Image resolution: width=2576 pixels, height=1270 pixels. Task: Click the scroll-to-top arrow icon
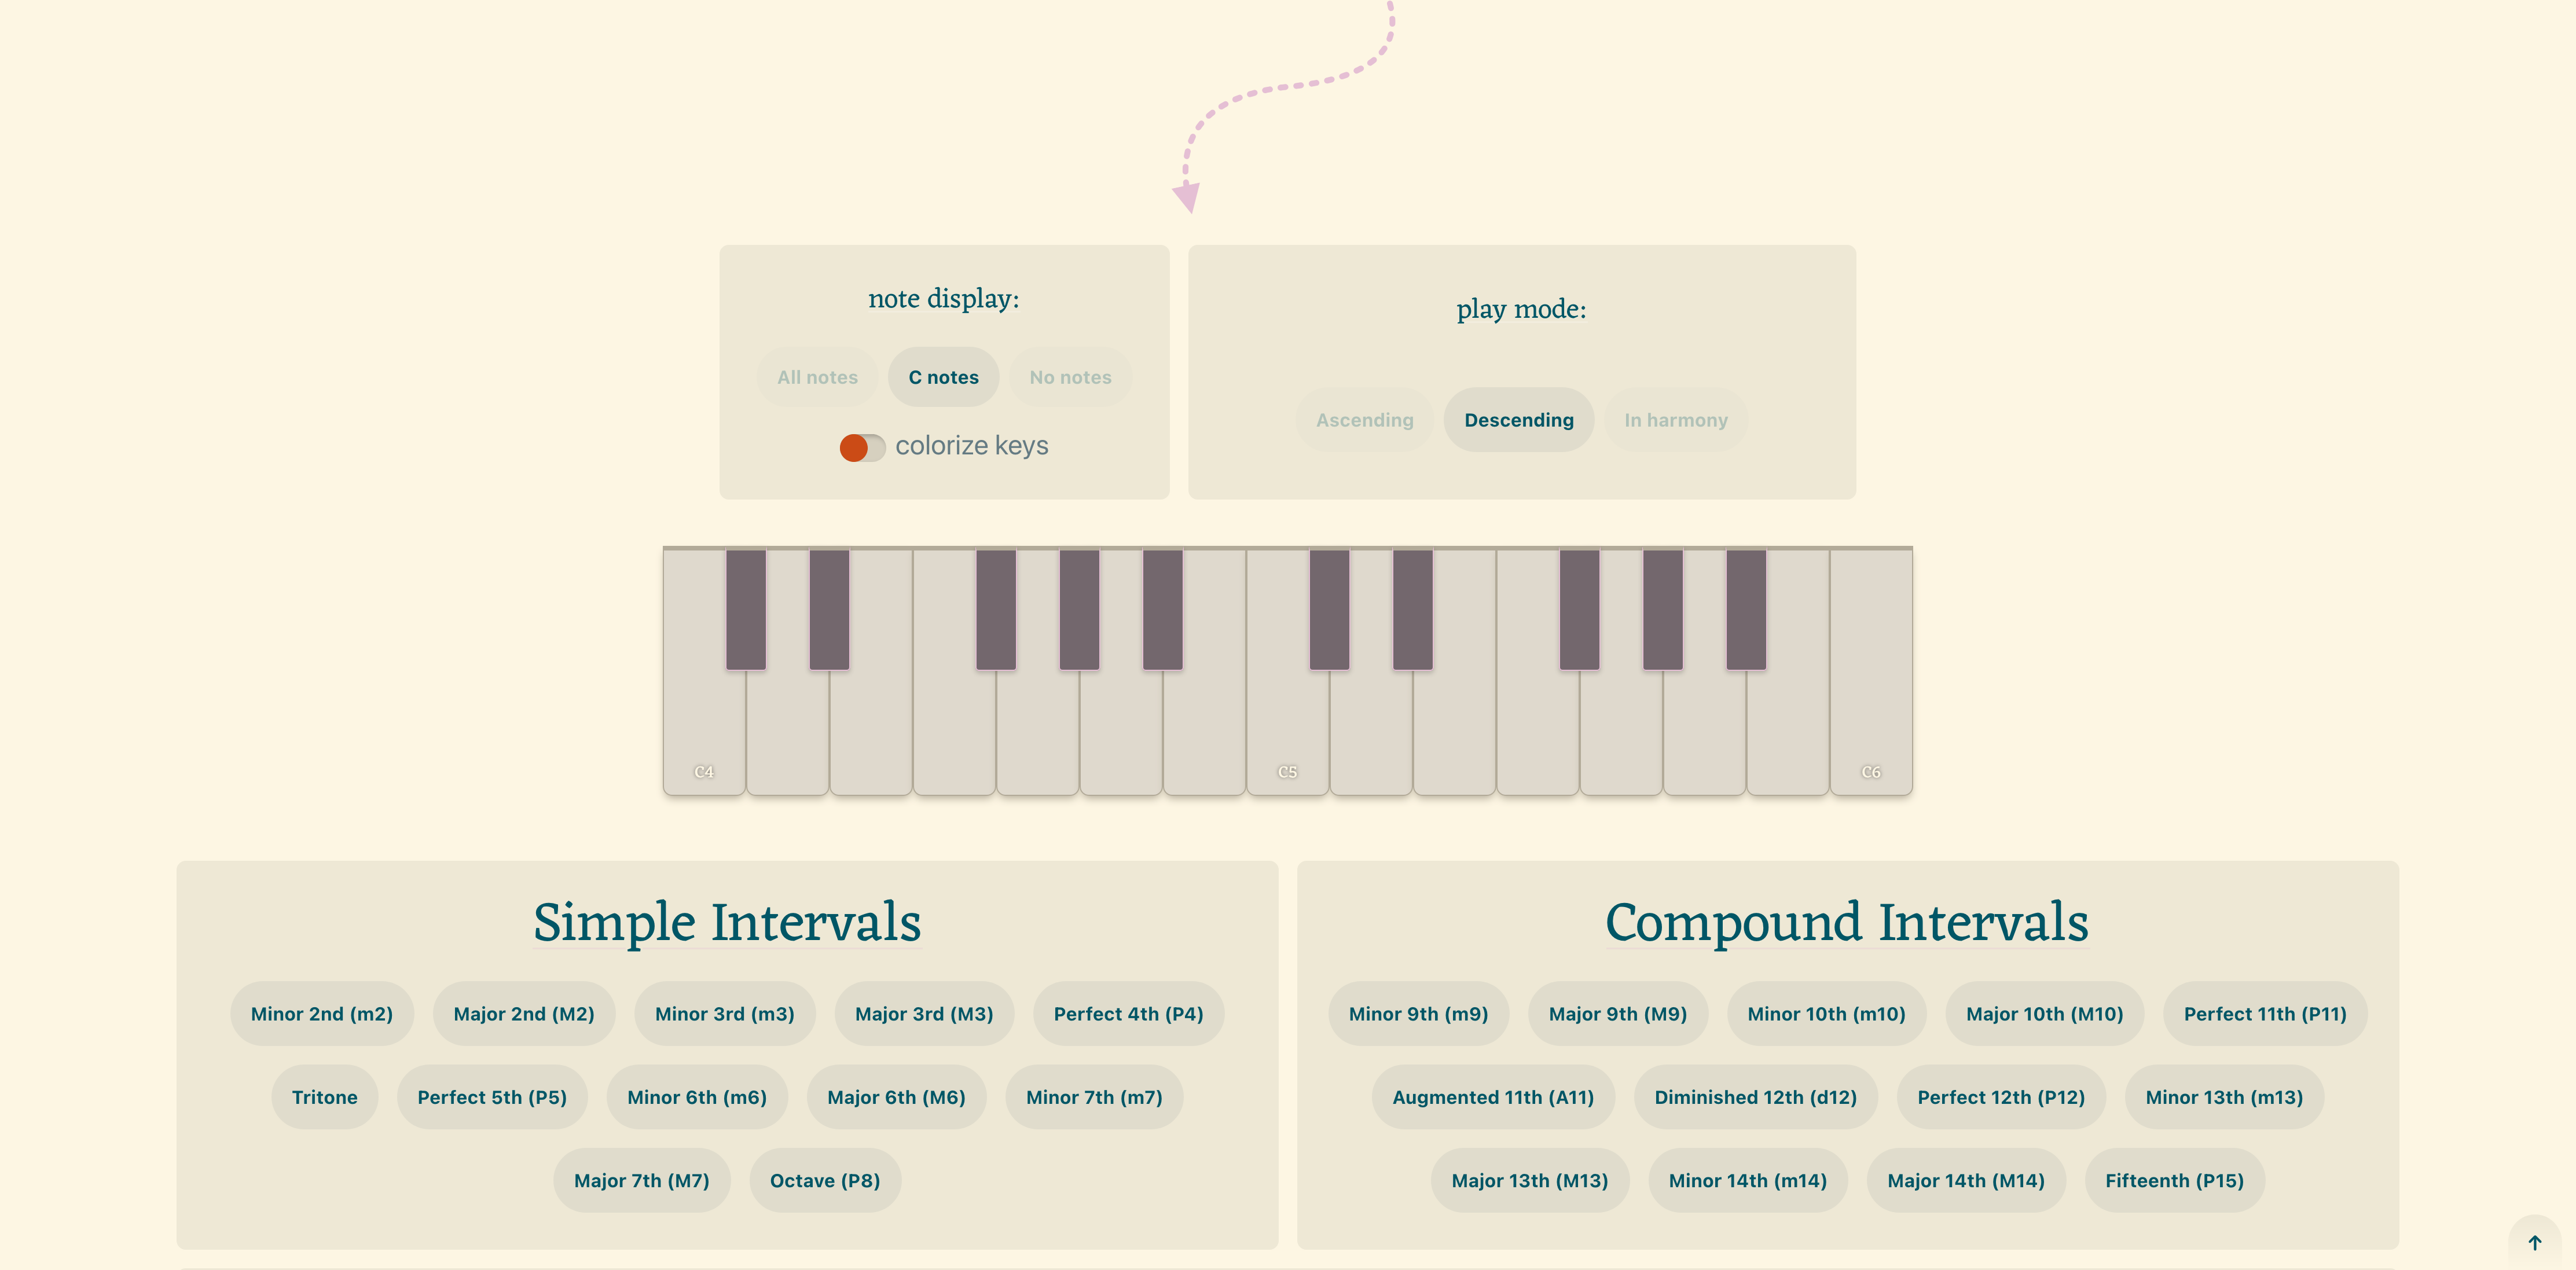coord(2534,1242)
